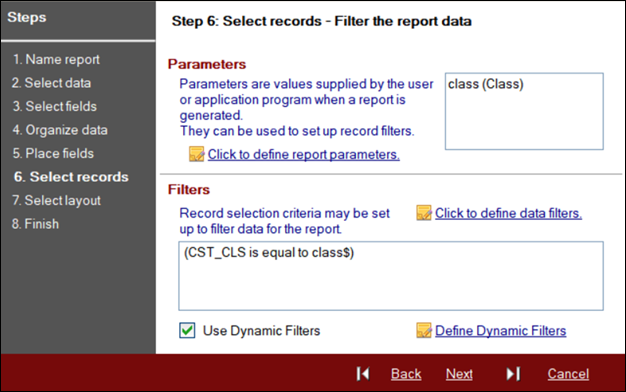Go to step 4 Organize data
This screenshot has height=392, width=626.
[60, 130]
